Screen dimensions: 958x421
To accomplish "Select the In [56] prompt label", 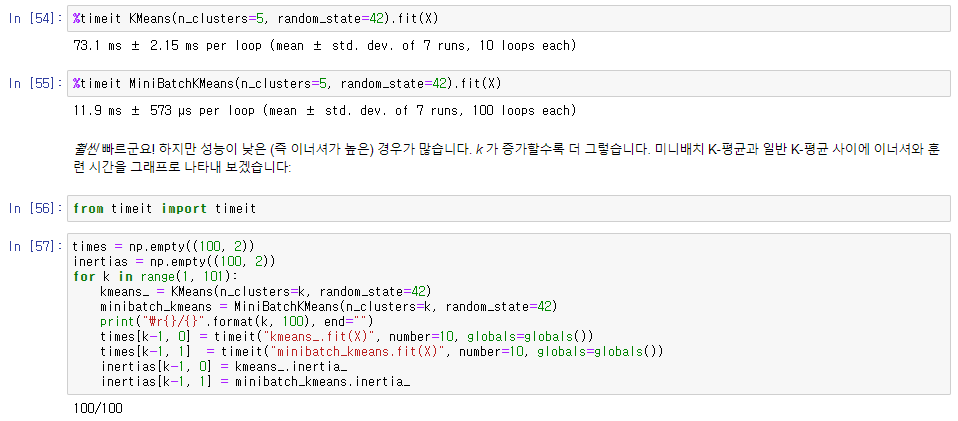I will [35, 209].
